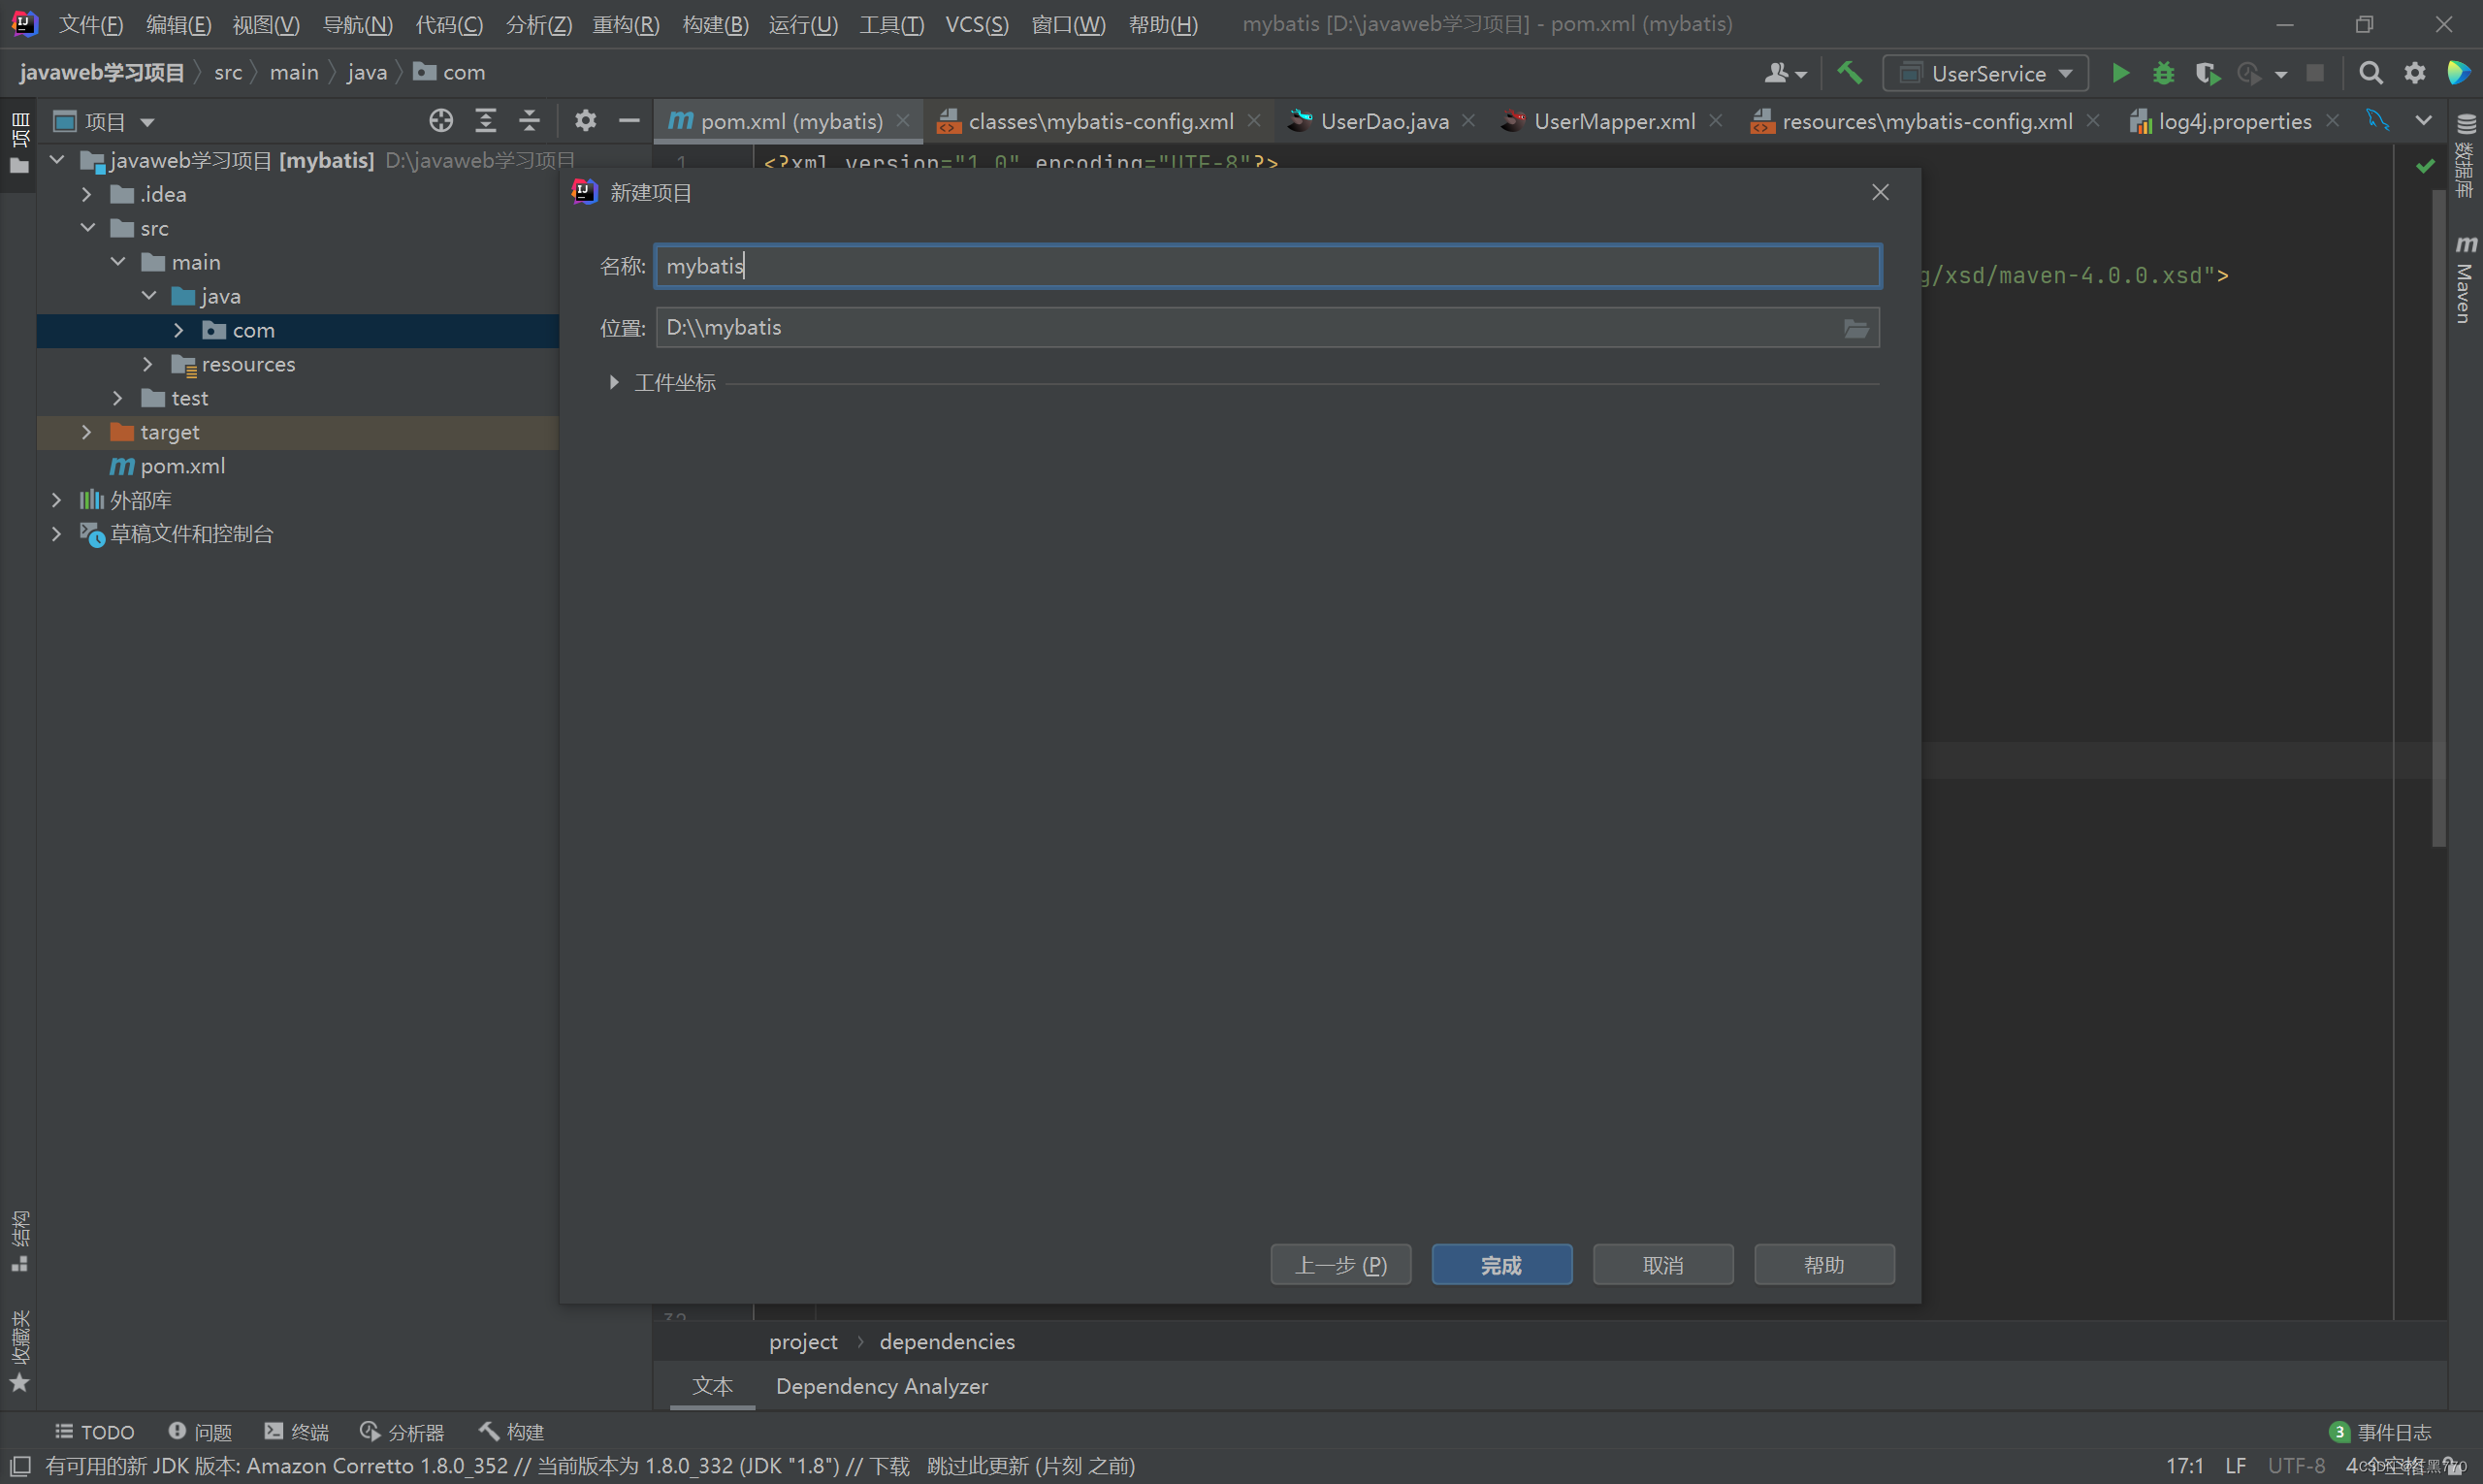The height and width of the screenshot is (1484, 2483).
Task: Hide the project tool window panel
Action: (629, 121)
